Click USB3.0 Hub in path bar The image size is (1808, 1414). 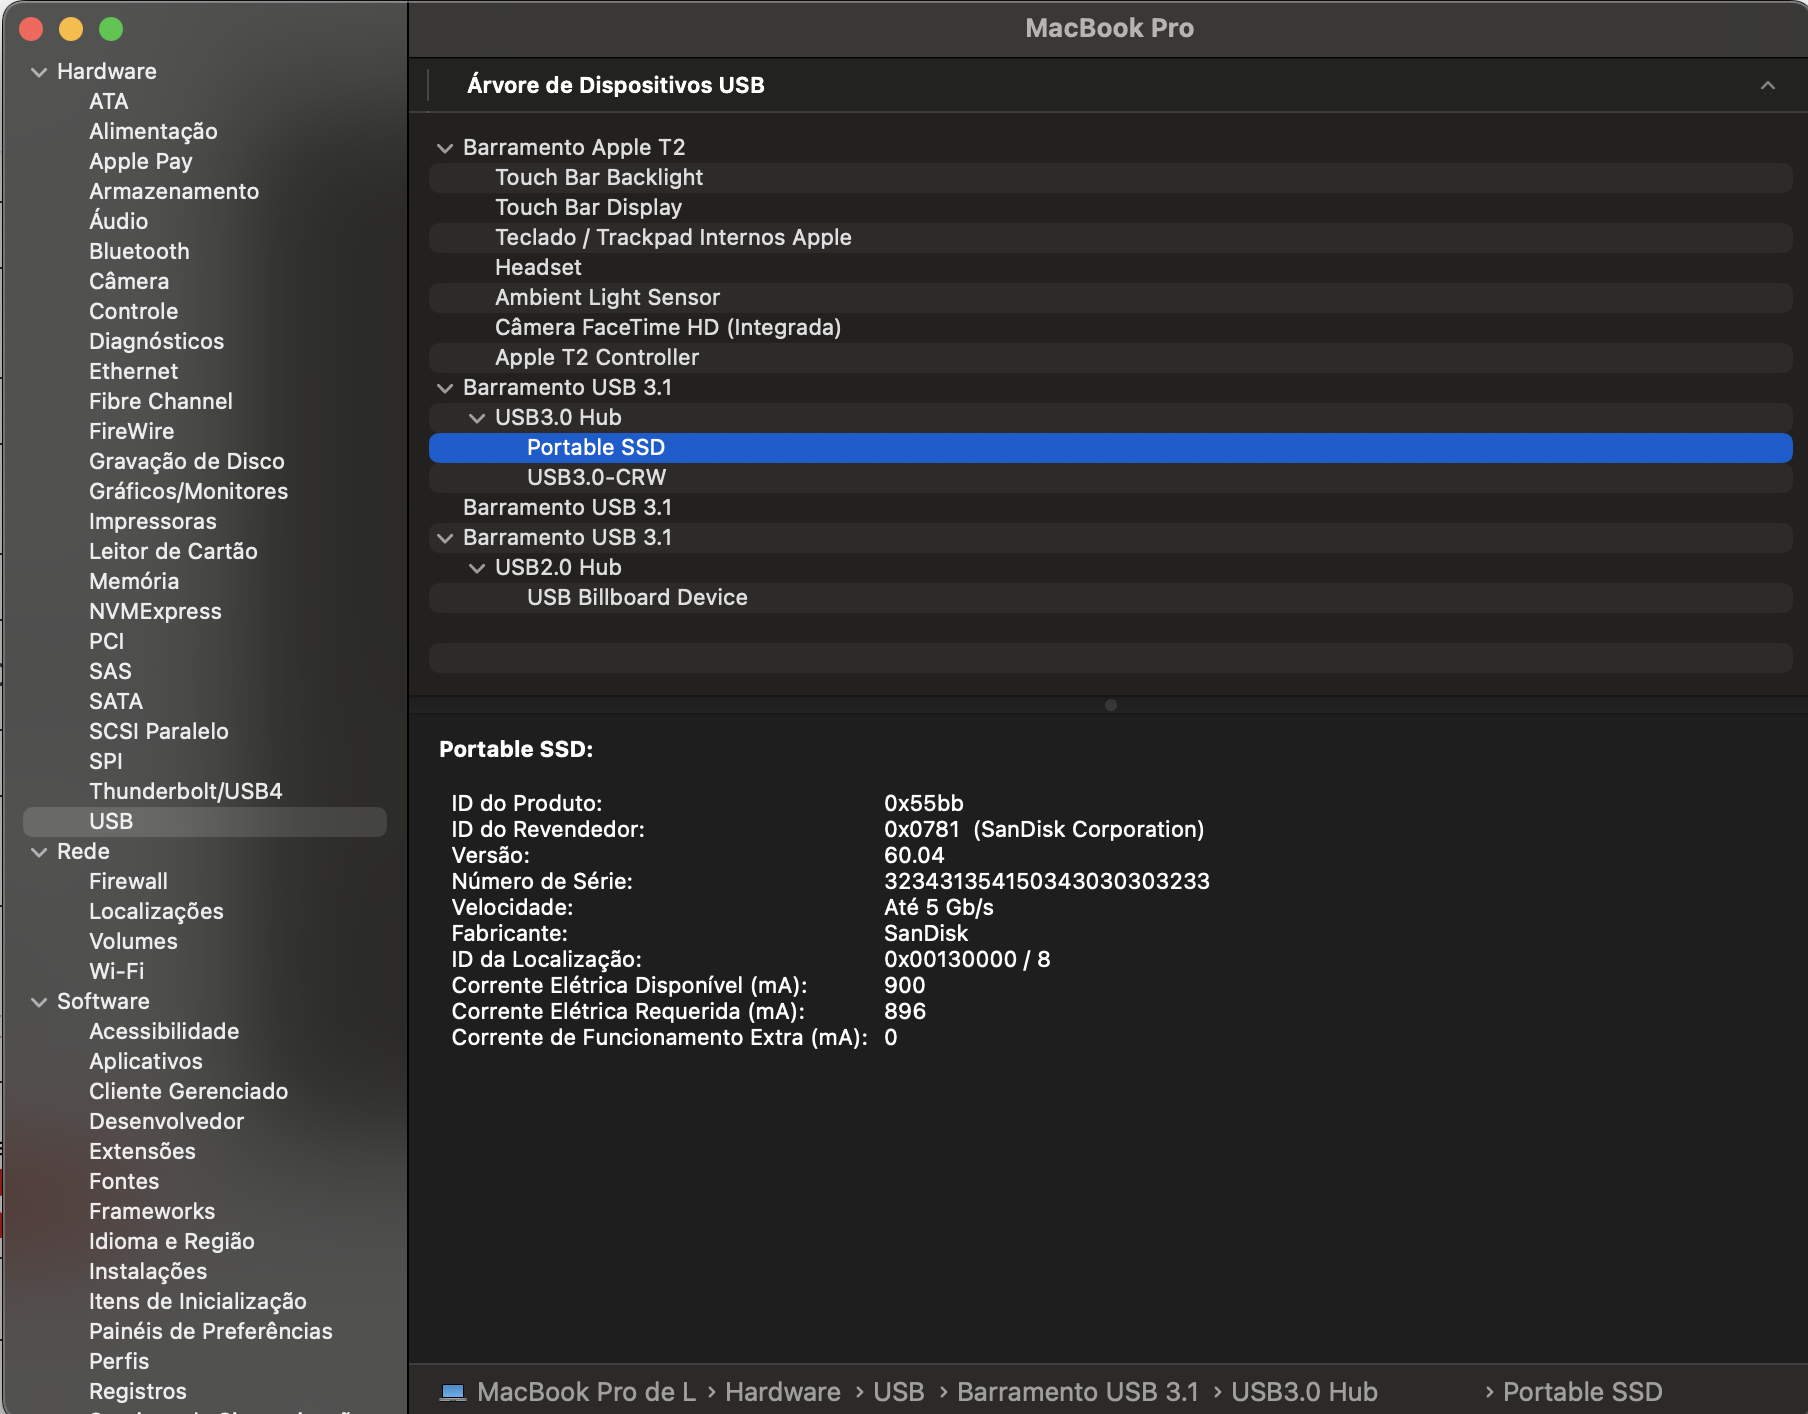pos(1304,1392)
